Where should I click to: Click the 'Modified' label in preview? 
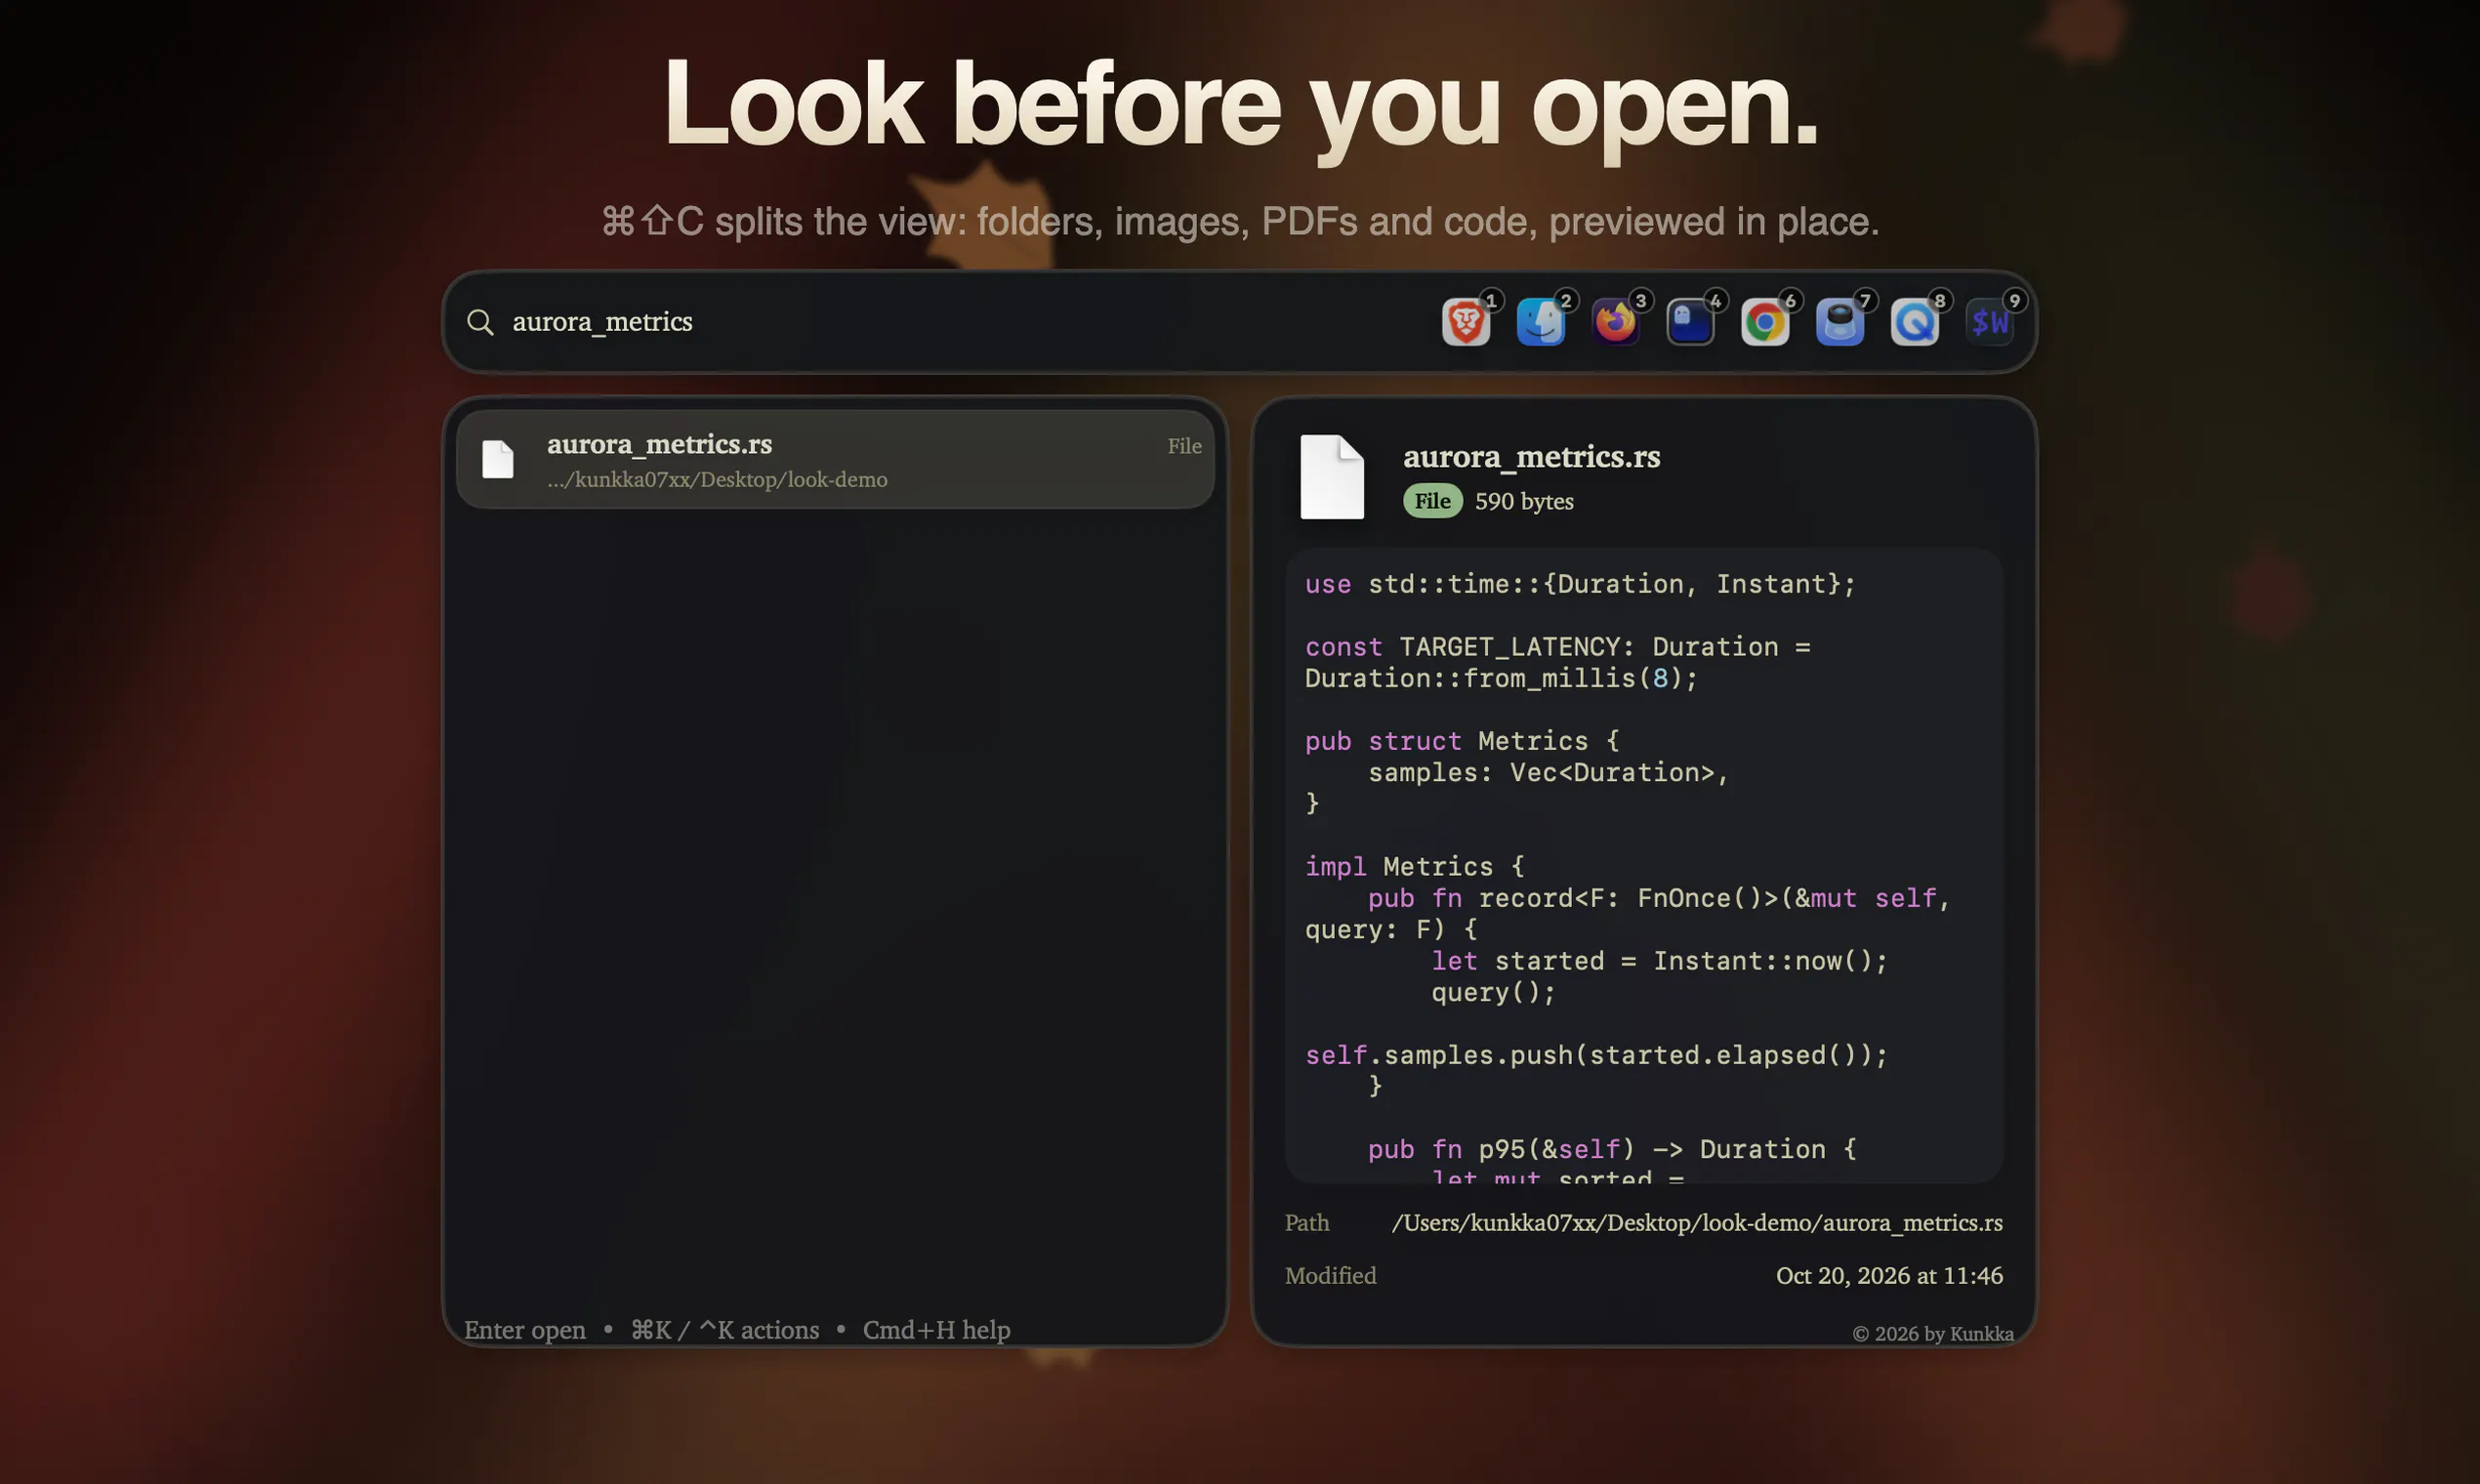pyautogui.click(x=1330, y=1275)
